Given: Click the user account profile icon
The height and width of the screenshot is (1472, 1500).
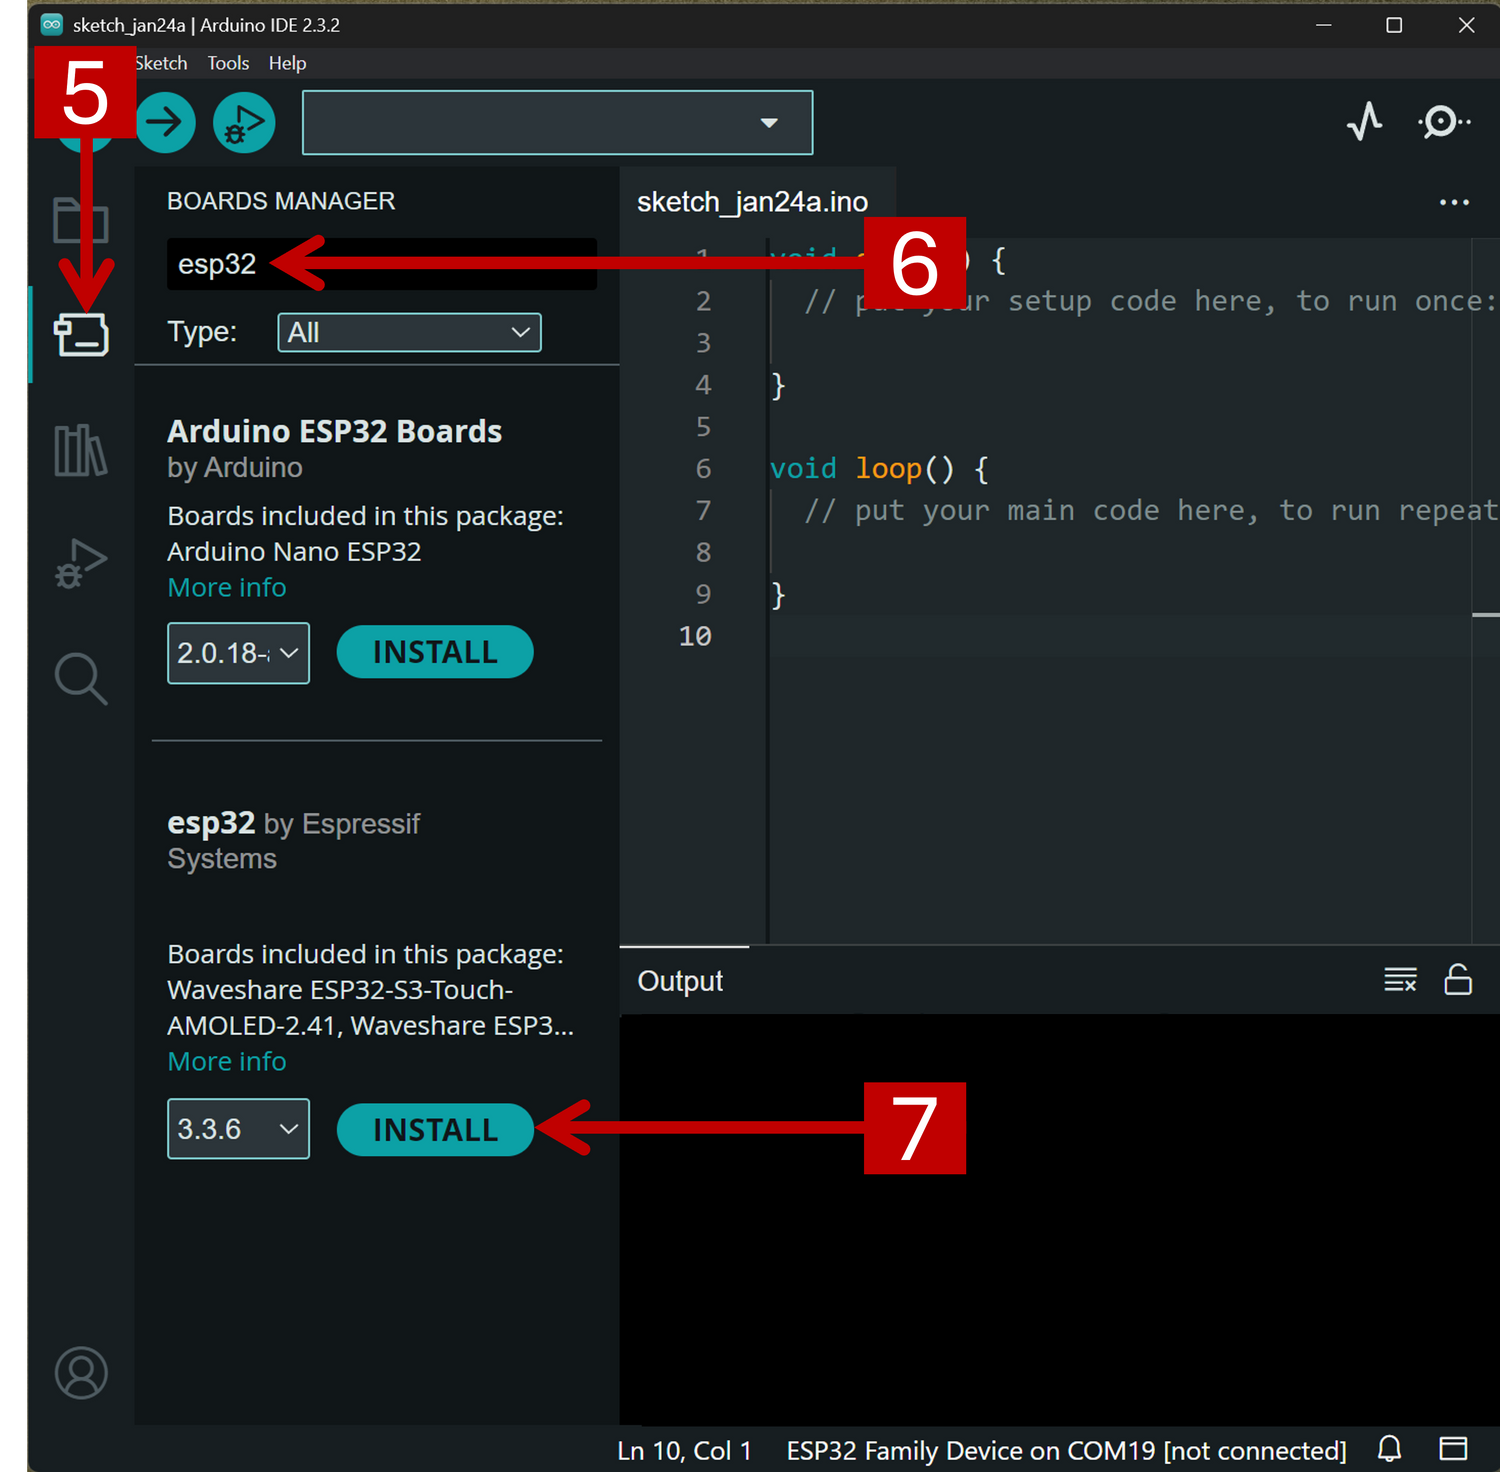Looking at the screenshot, I should 81,1373.
